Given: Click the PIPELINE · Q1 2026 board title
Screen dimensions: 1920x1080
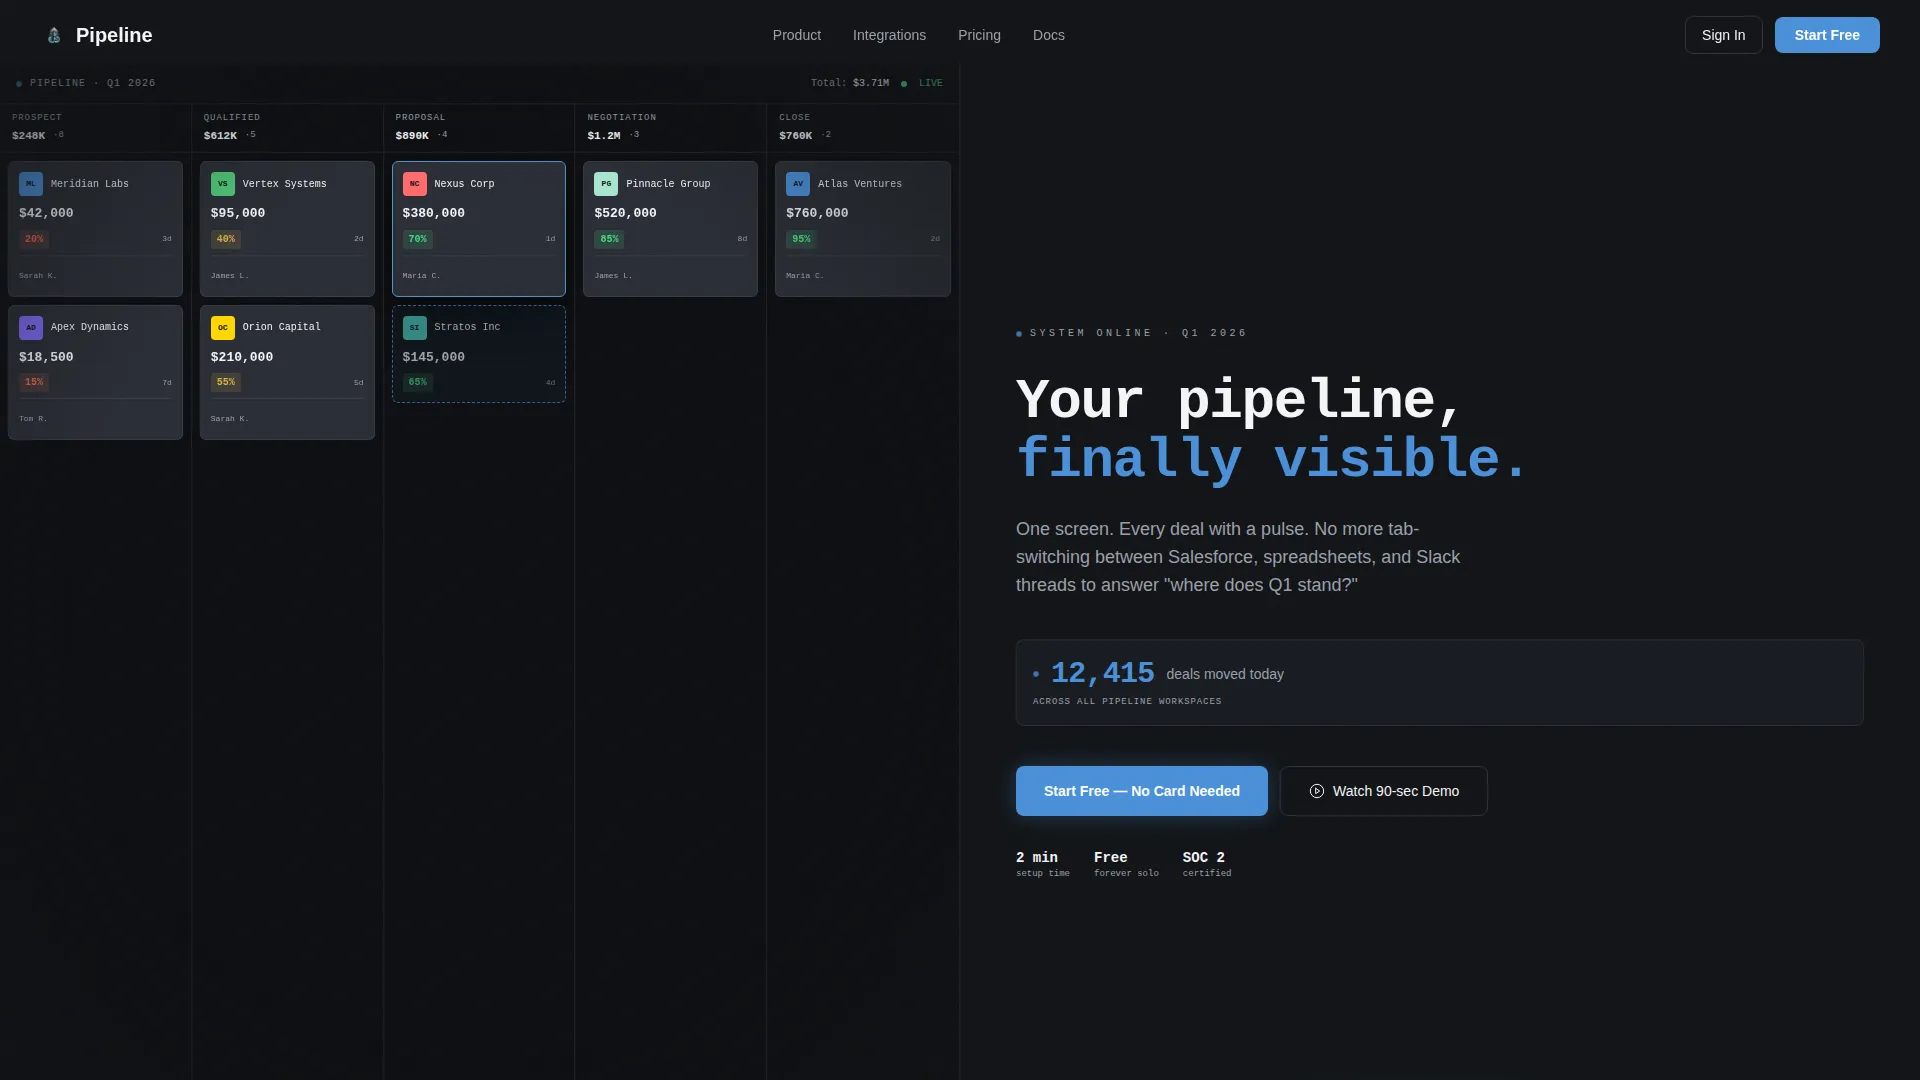Looking at the screenshot, I should [x=92, y=83].
